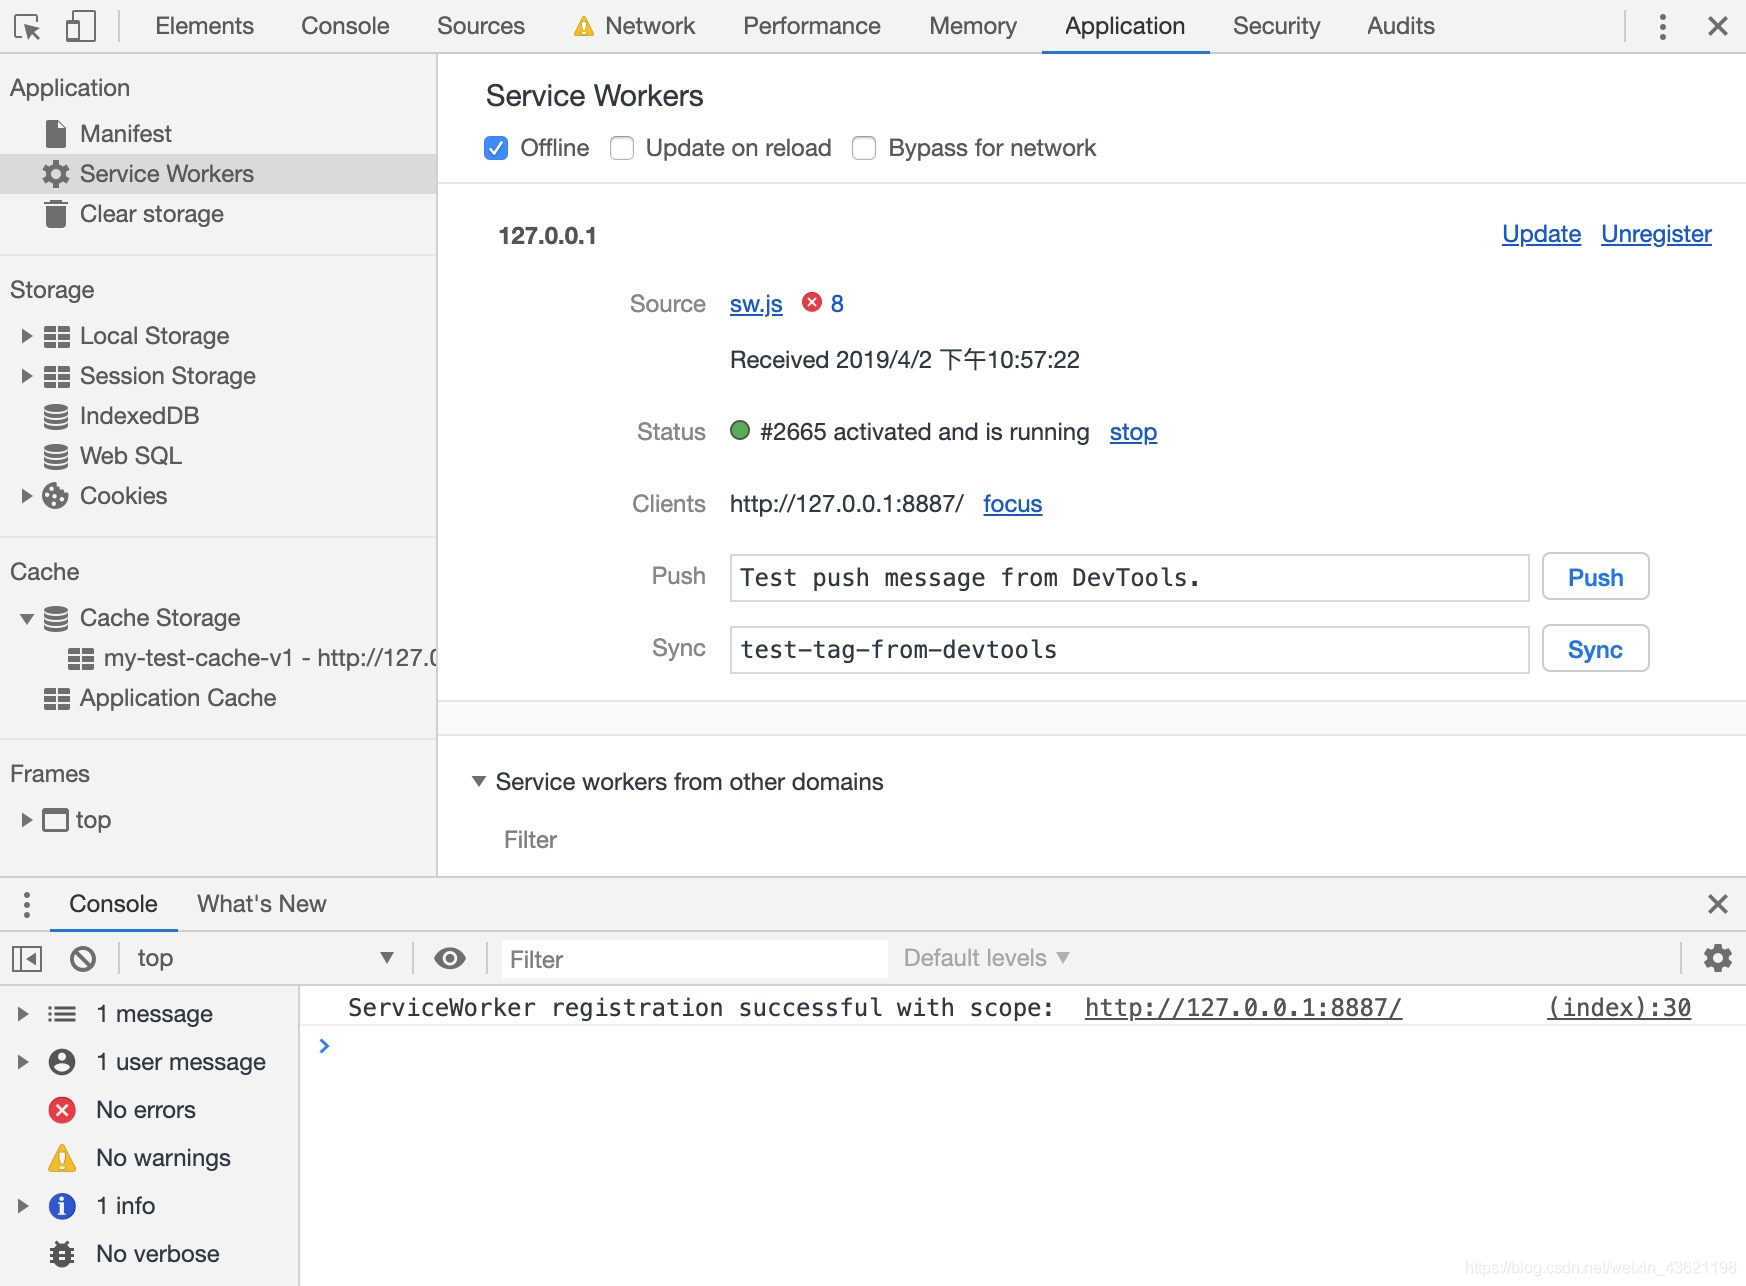Screen dimensions: 1746x1286
Task: Click the No verbose bug icon
Action: pos(62,1254)
